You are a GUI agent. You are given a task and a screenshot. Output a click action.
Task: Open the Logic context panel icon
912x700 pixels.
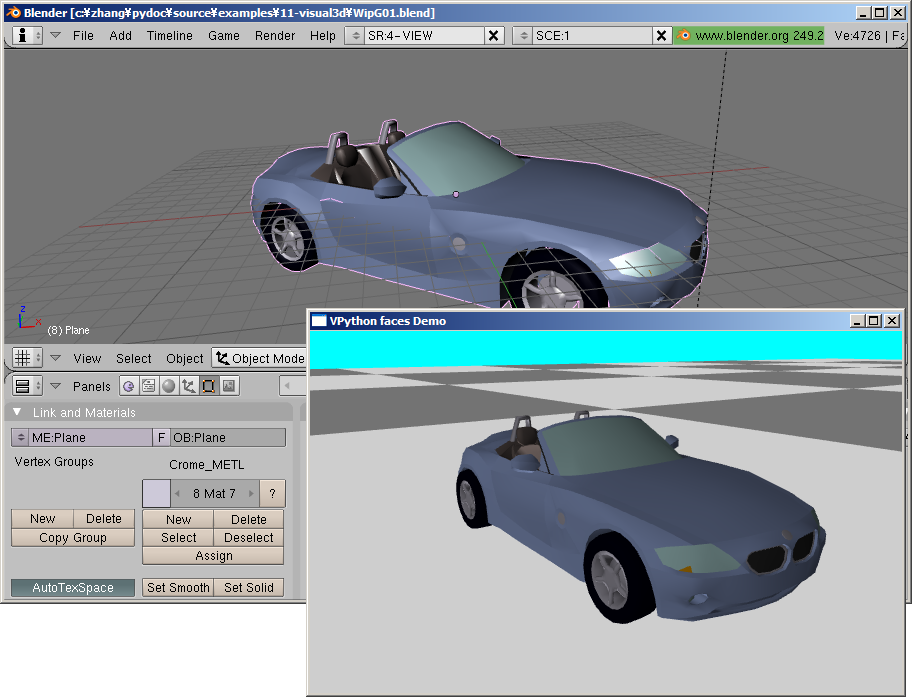[x=129, y=386]
